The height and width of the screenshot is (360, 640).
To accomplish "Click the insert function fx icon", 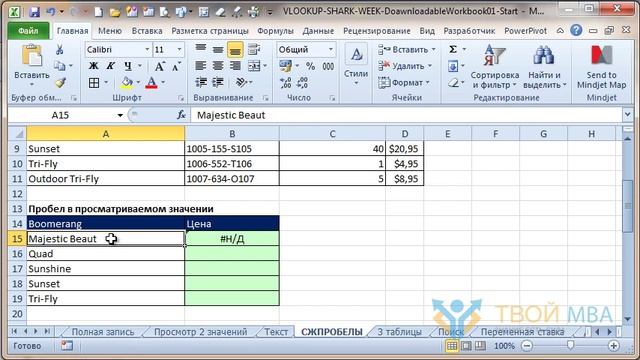I will click(182, 115).
